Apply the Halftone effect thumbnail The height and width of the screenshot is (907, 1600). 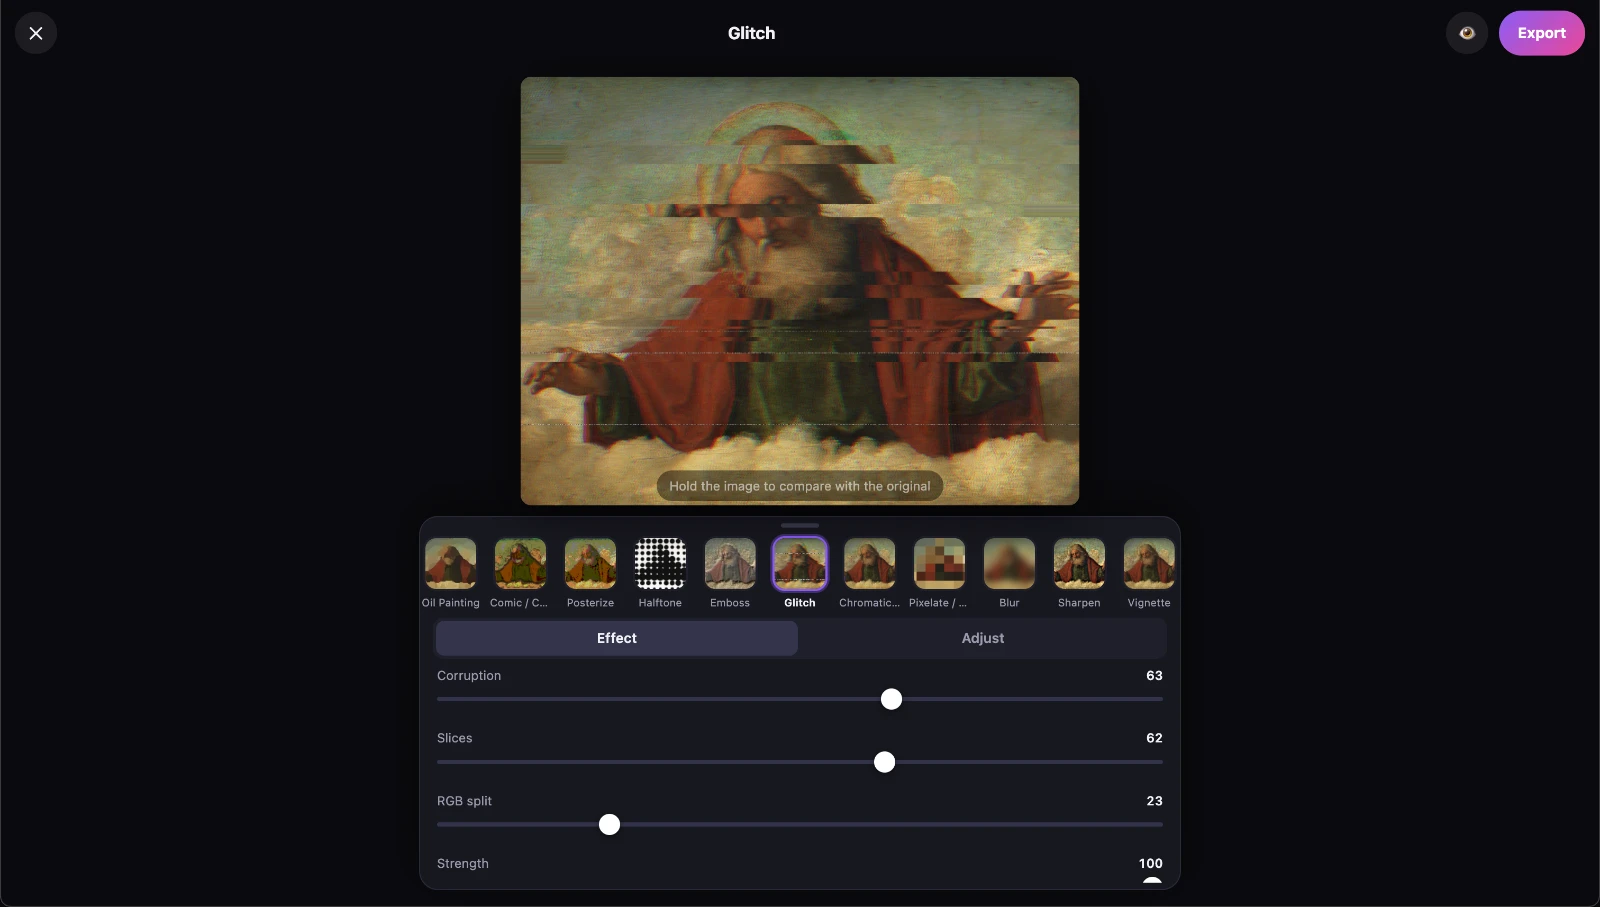coord(660,563)
